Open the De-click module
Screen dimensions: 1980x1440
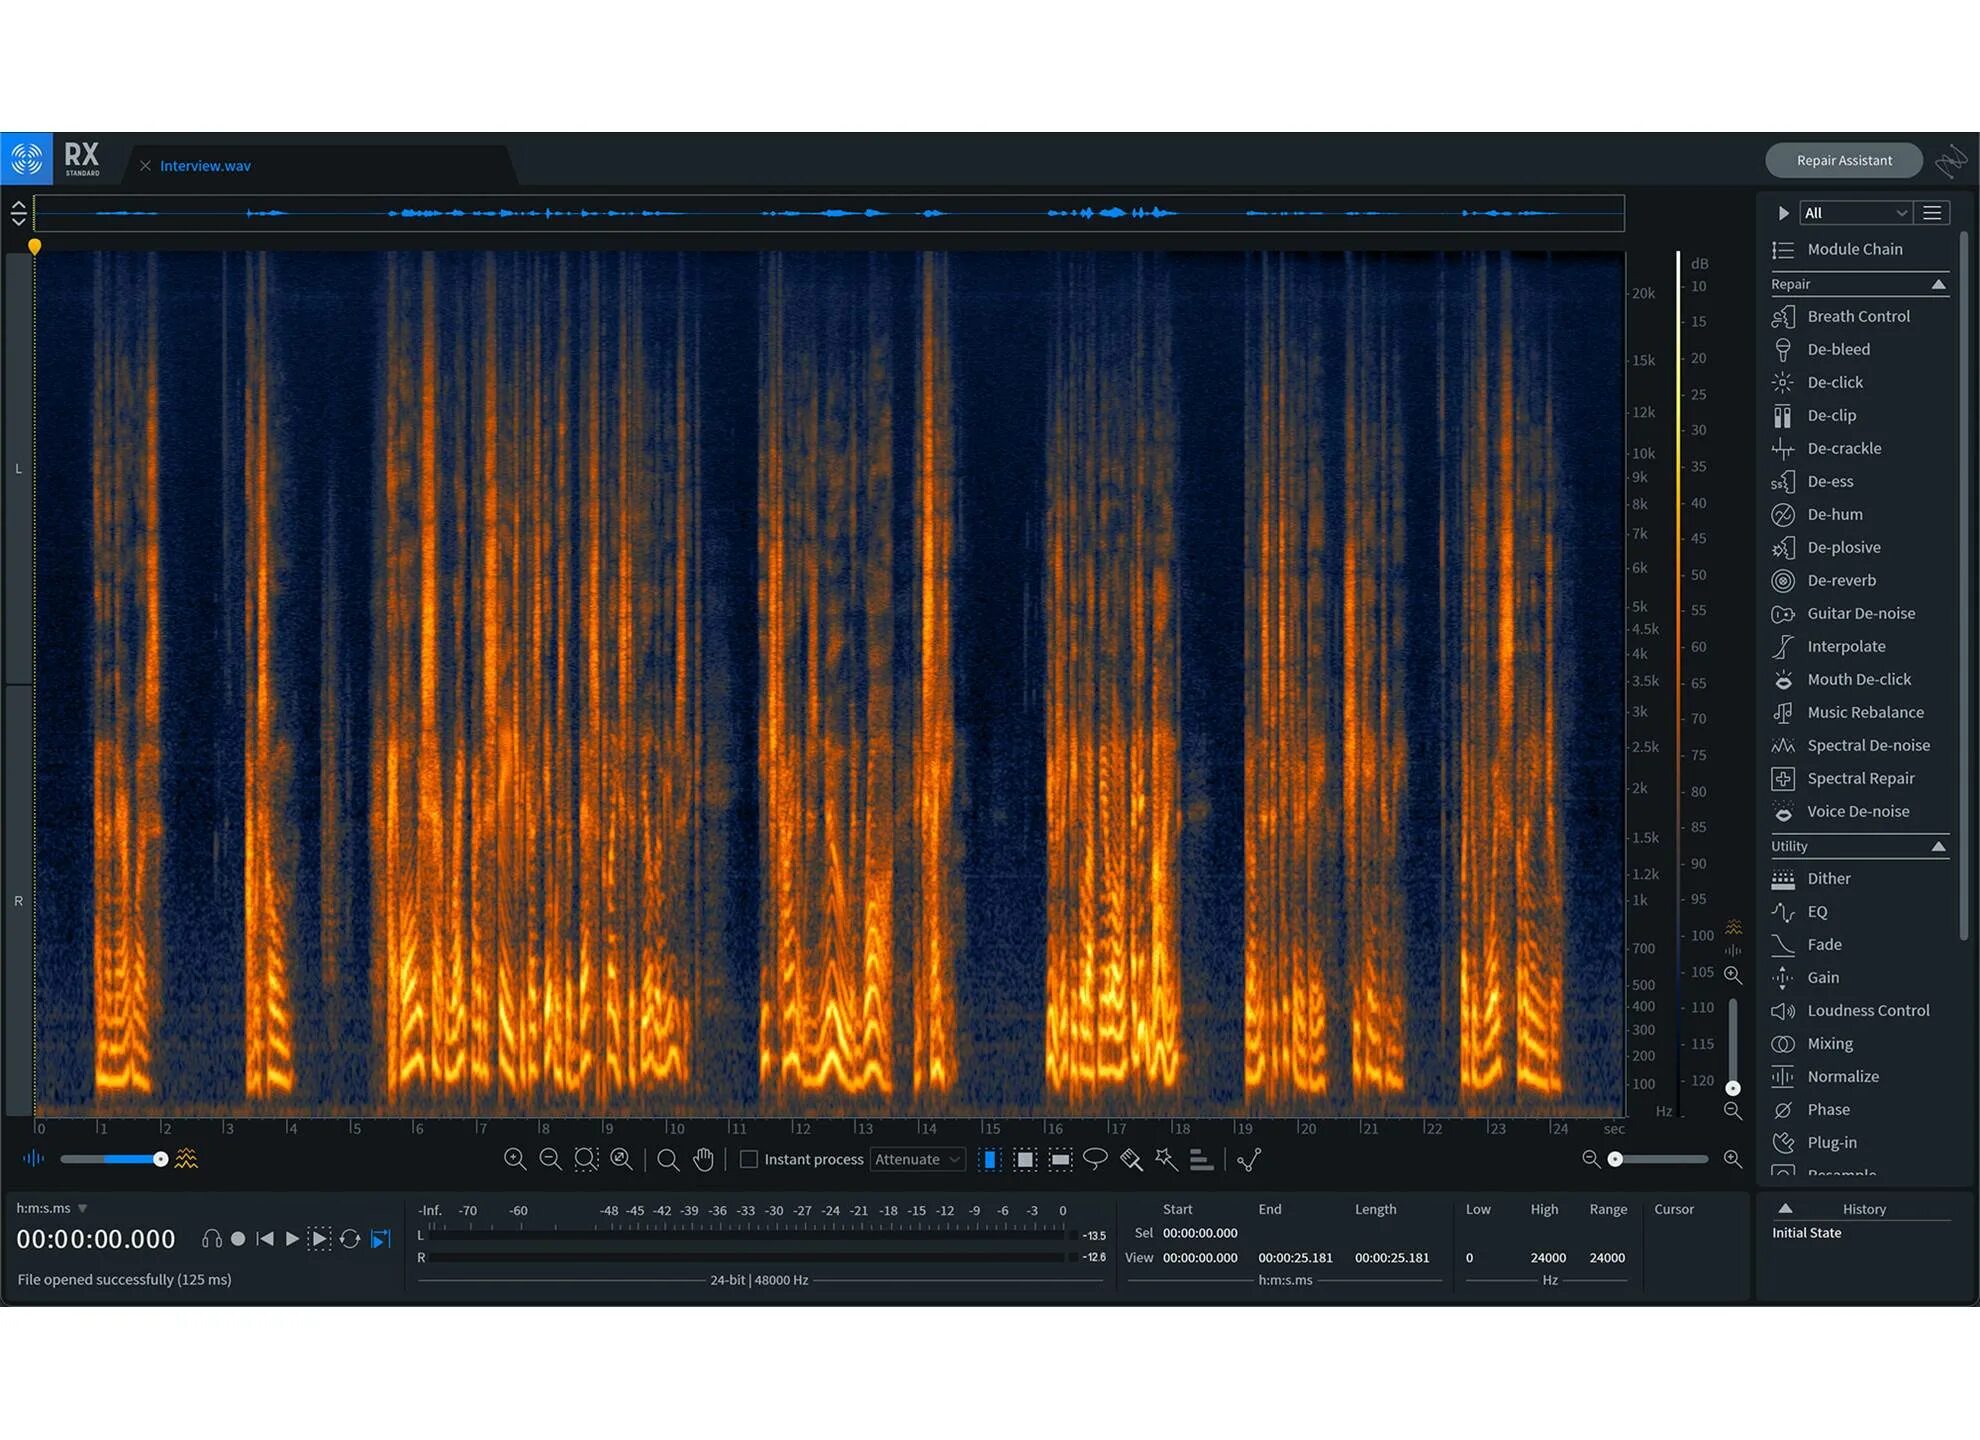coord(1834,382)
